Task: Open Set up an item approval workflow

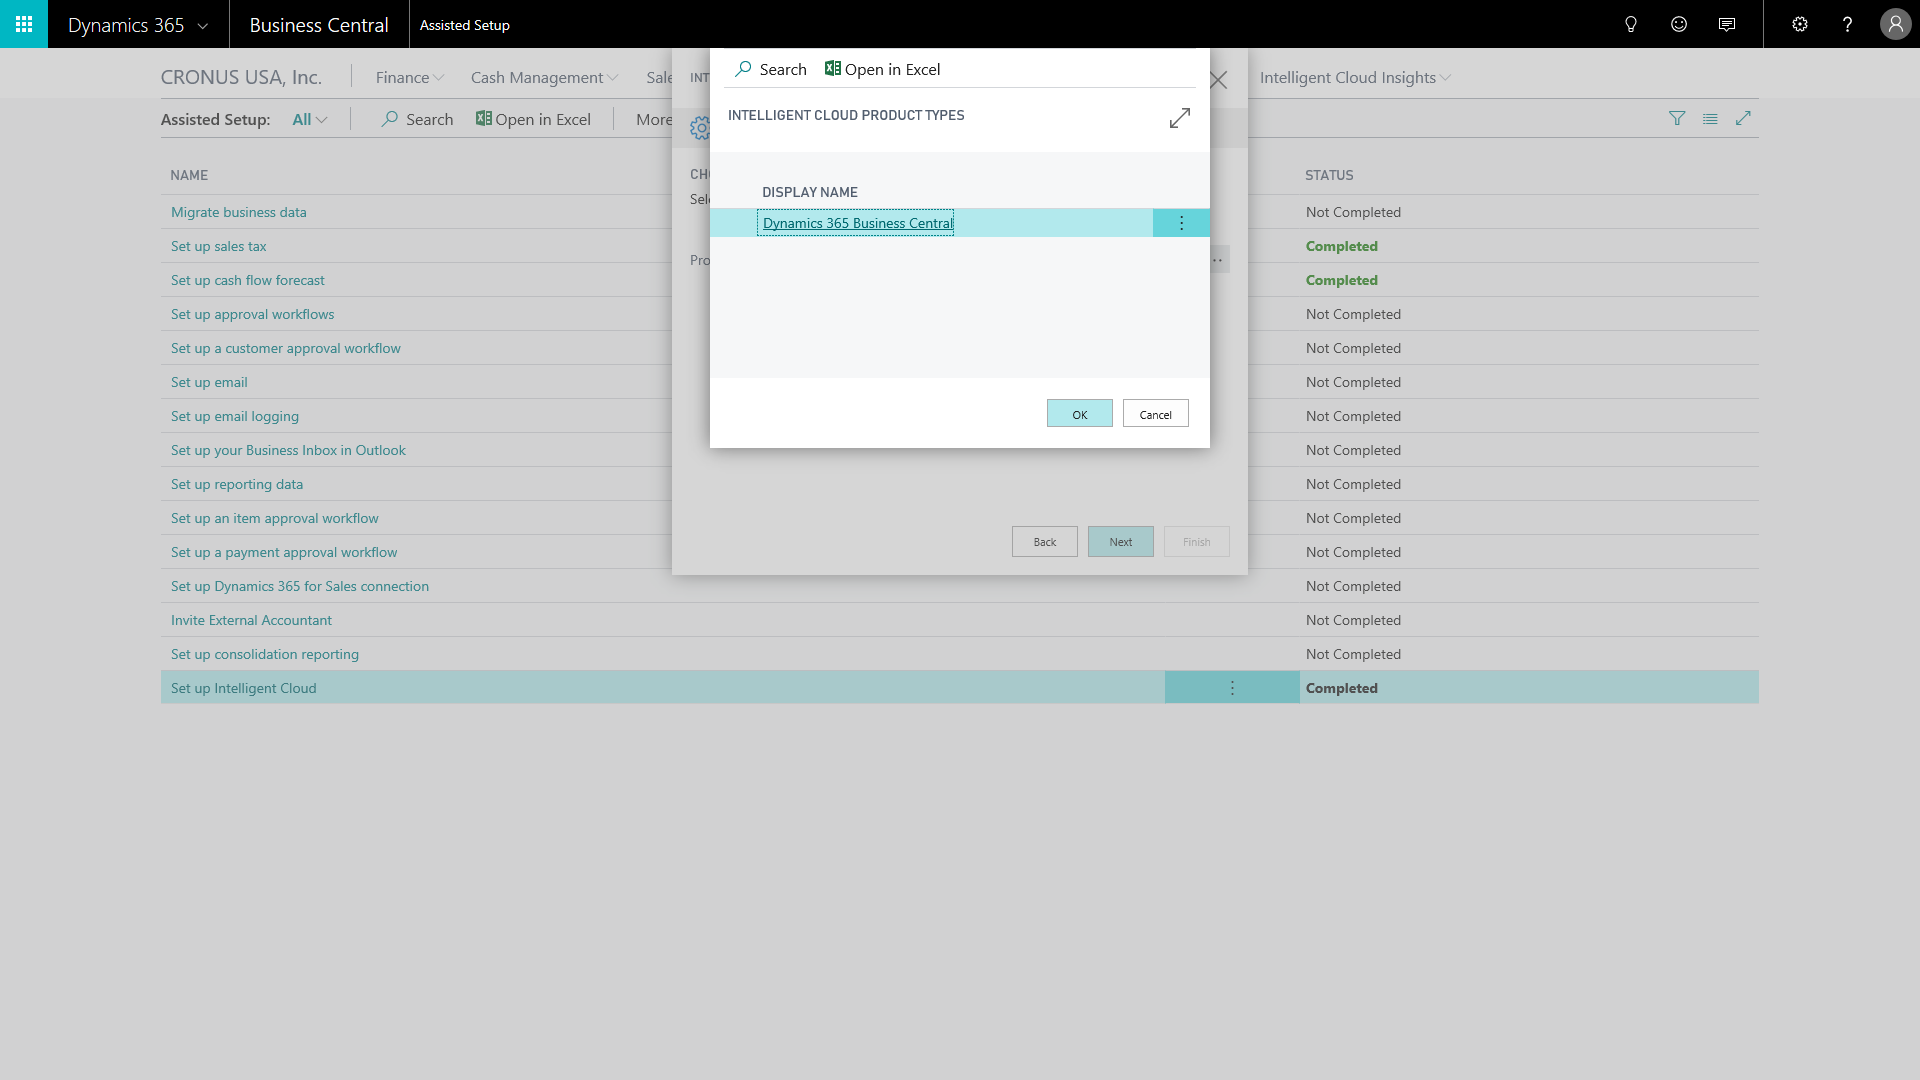Action: tap(275, 518)
